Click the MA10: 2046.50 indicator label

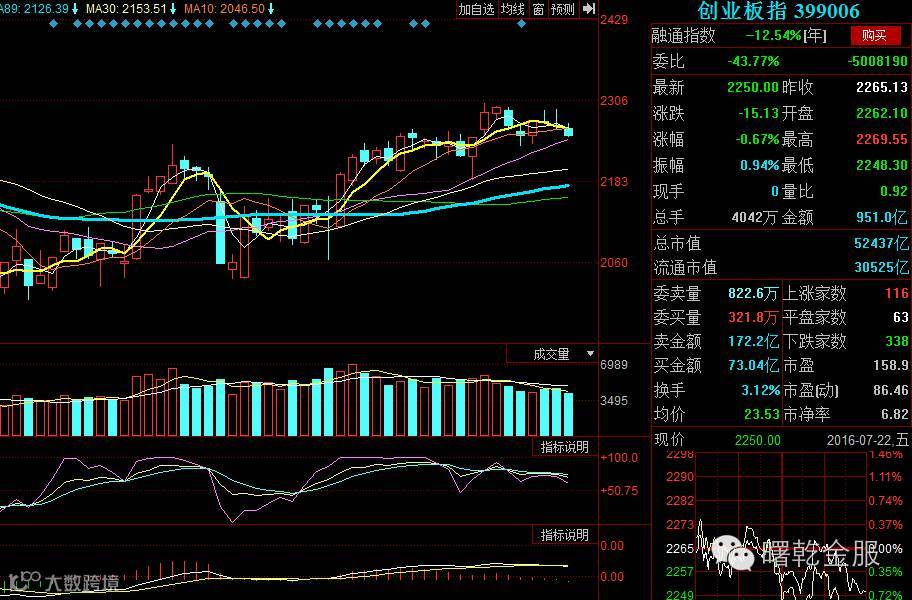pos(224,9)
